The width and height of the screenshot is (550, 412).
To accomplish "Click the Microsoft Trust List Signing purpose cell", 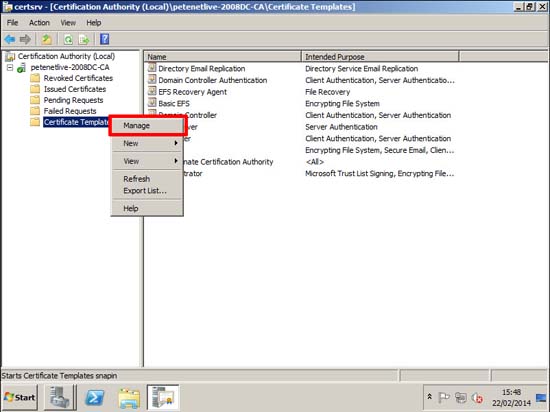I will pos(380,173).
